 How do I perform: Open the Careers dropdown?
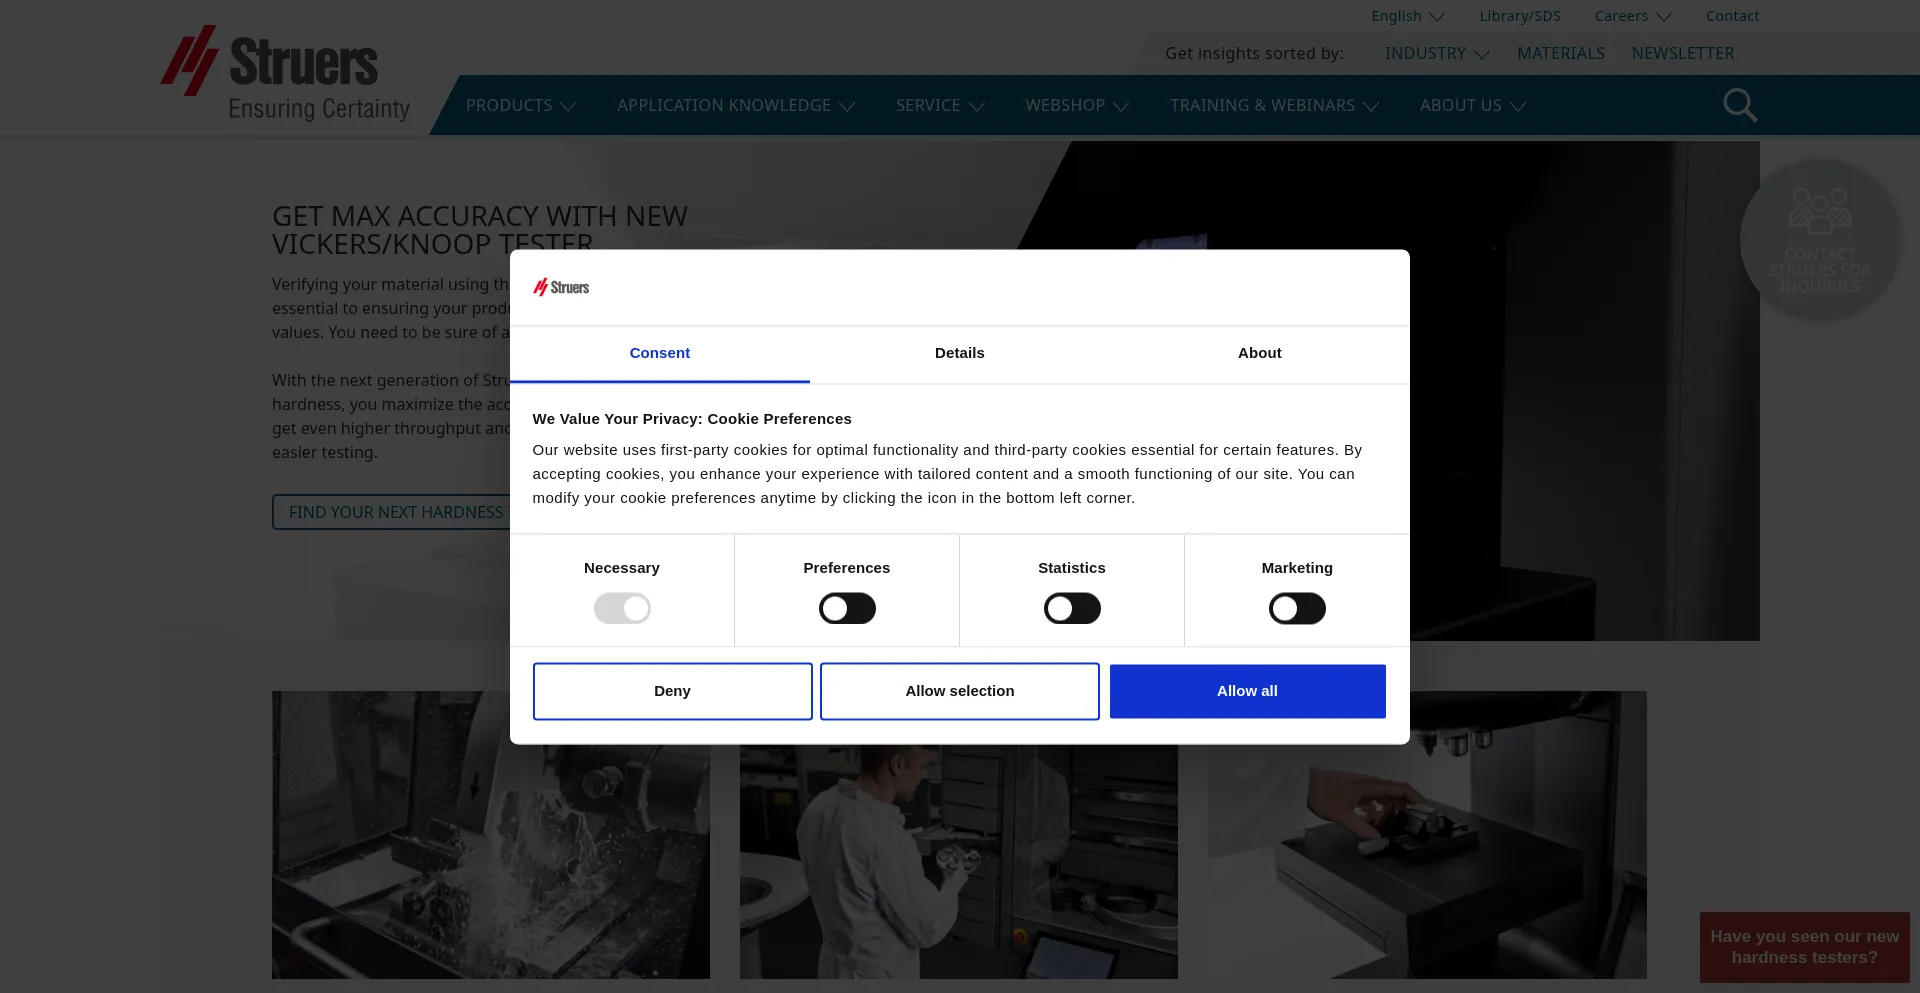point(1632,16)
